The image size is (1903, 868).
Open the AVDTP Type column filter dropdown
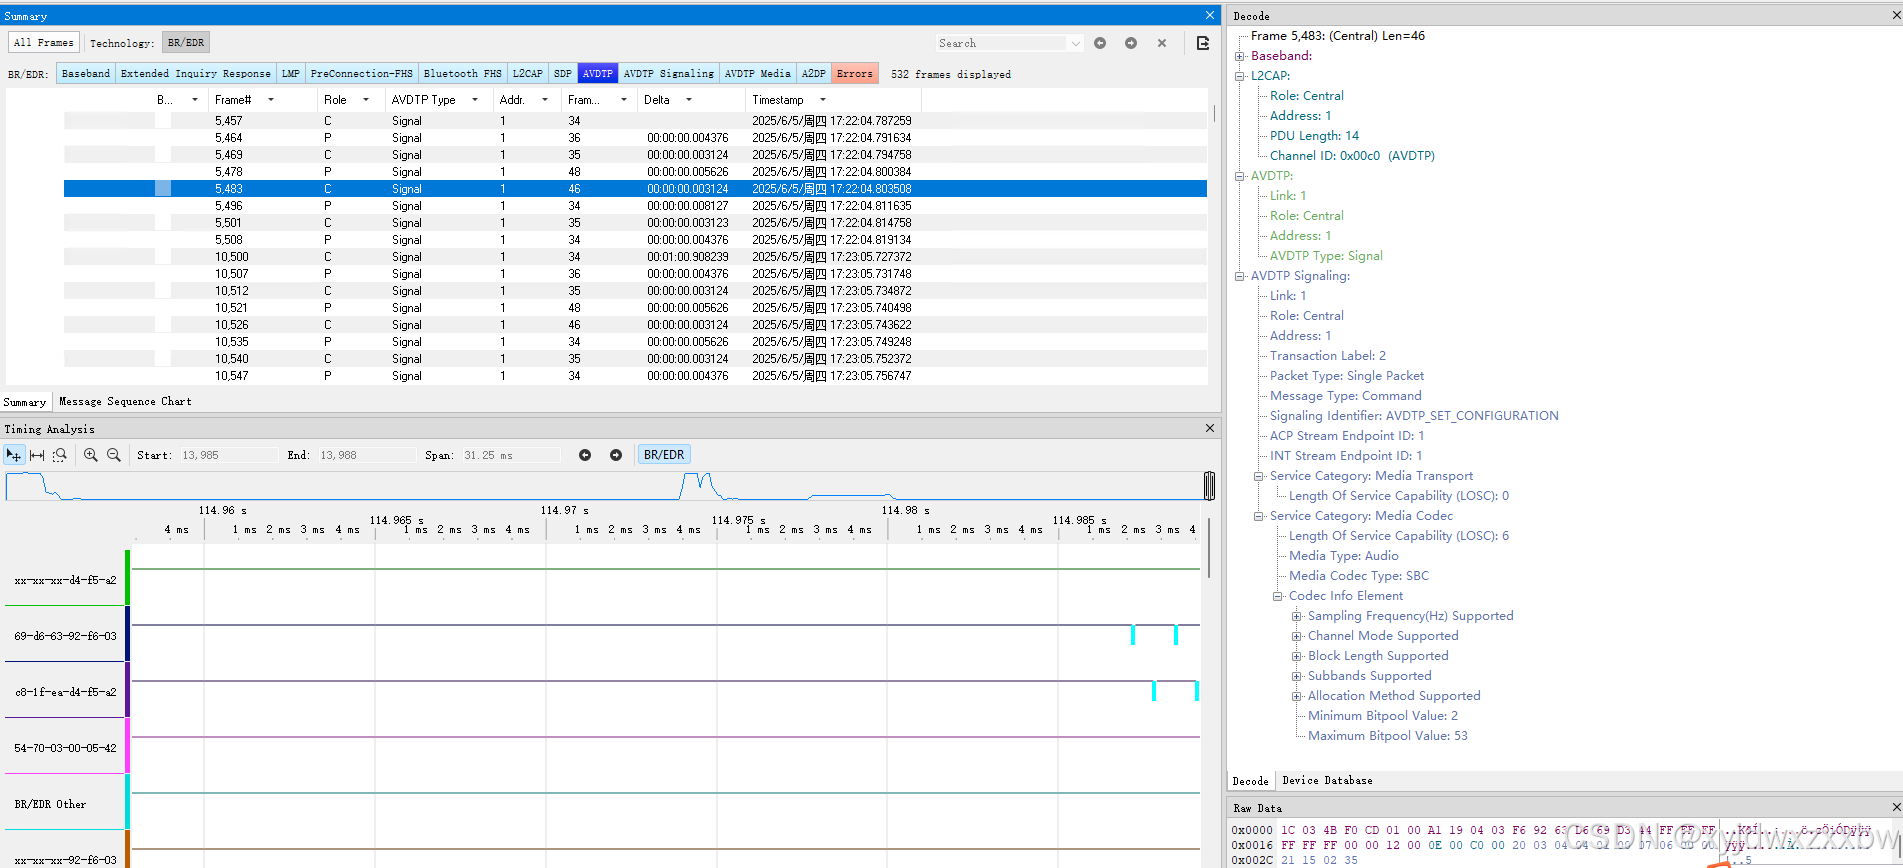pyautogui.click(x=475, y=100)
